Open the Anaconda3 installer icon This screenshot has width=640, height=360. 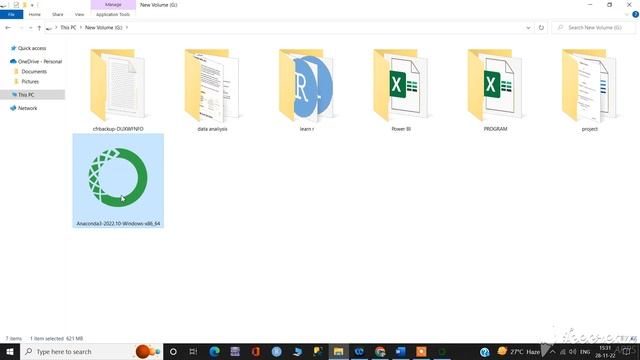click(x=118, y=177)
